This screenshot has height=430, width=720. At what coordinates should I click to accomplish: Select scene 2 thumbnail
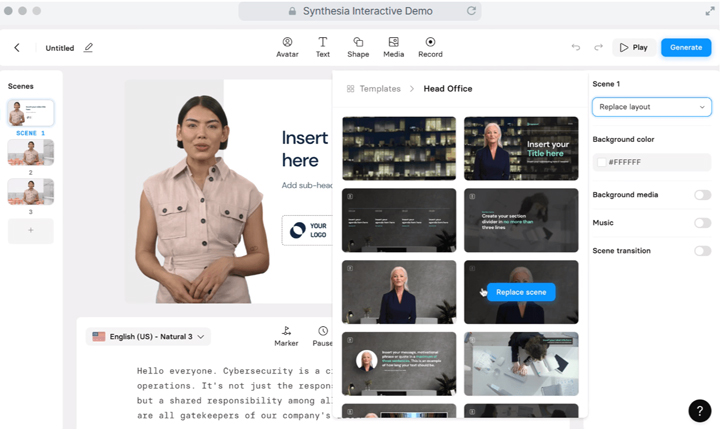coord(31,153)
